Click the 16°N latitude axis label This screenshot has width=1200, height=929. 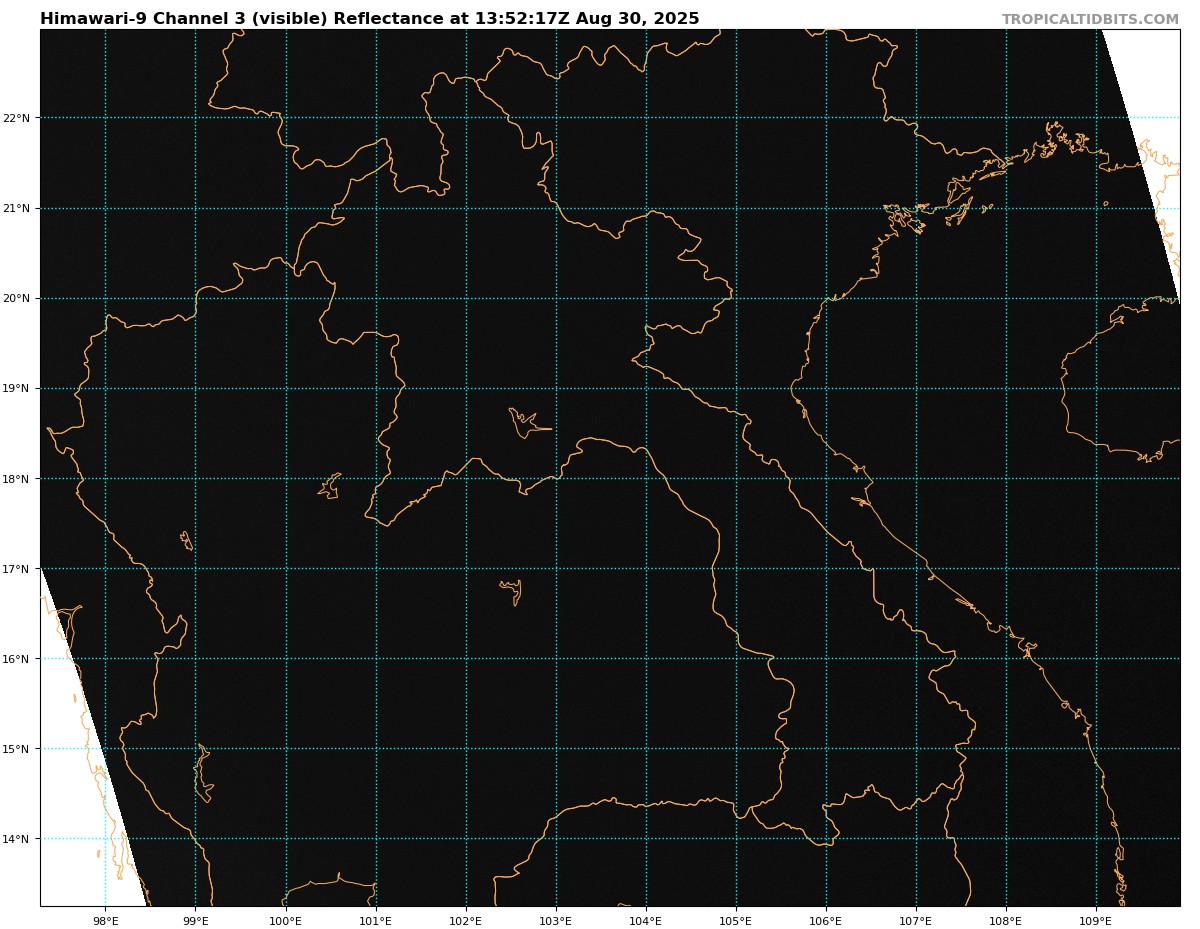point(16,659)
